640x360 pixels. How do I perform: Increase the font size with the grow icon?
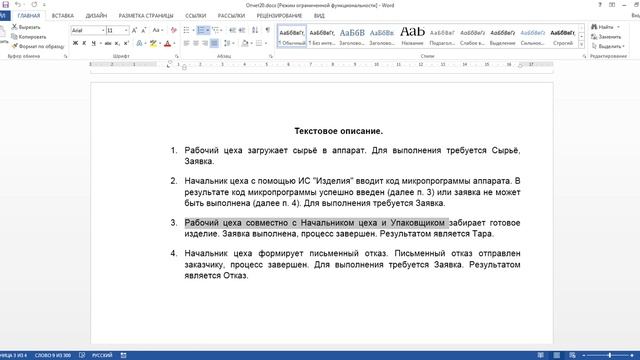pyautogui.click(x=134, y=30)
